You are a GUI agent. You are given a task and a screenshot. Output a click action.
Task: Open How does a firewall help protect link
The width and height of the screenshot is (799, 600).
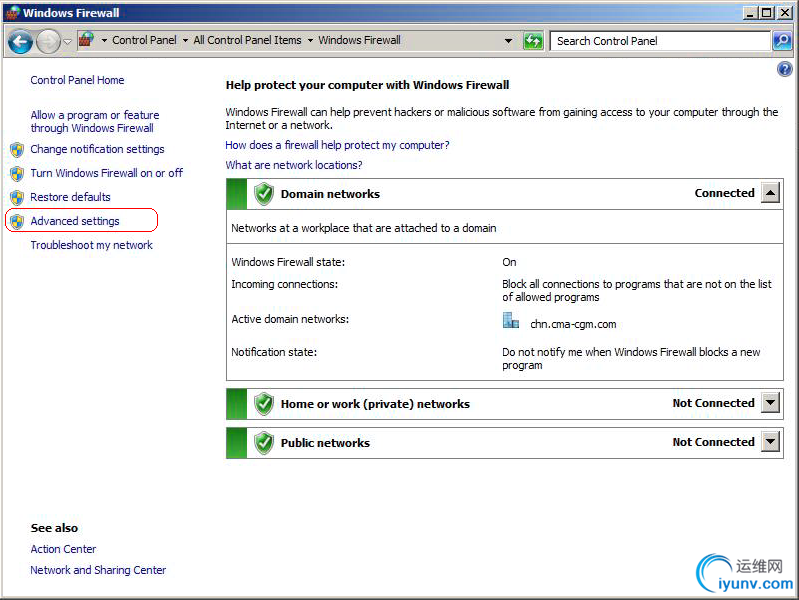click(x=337, y=145)
